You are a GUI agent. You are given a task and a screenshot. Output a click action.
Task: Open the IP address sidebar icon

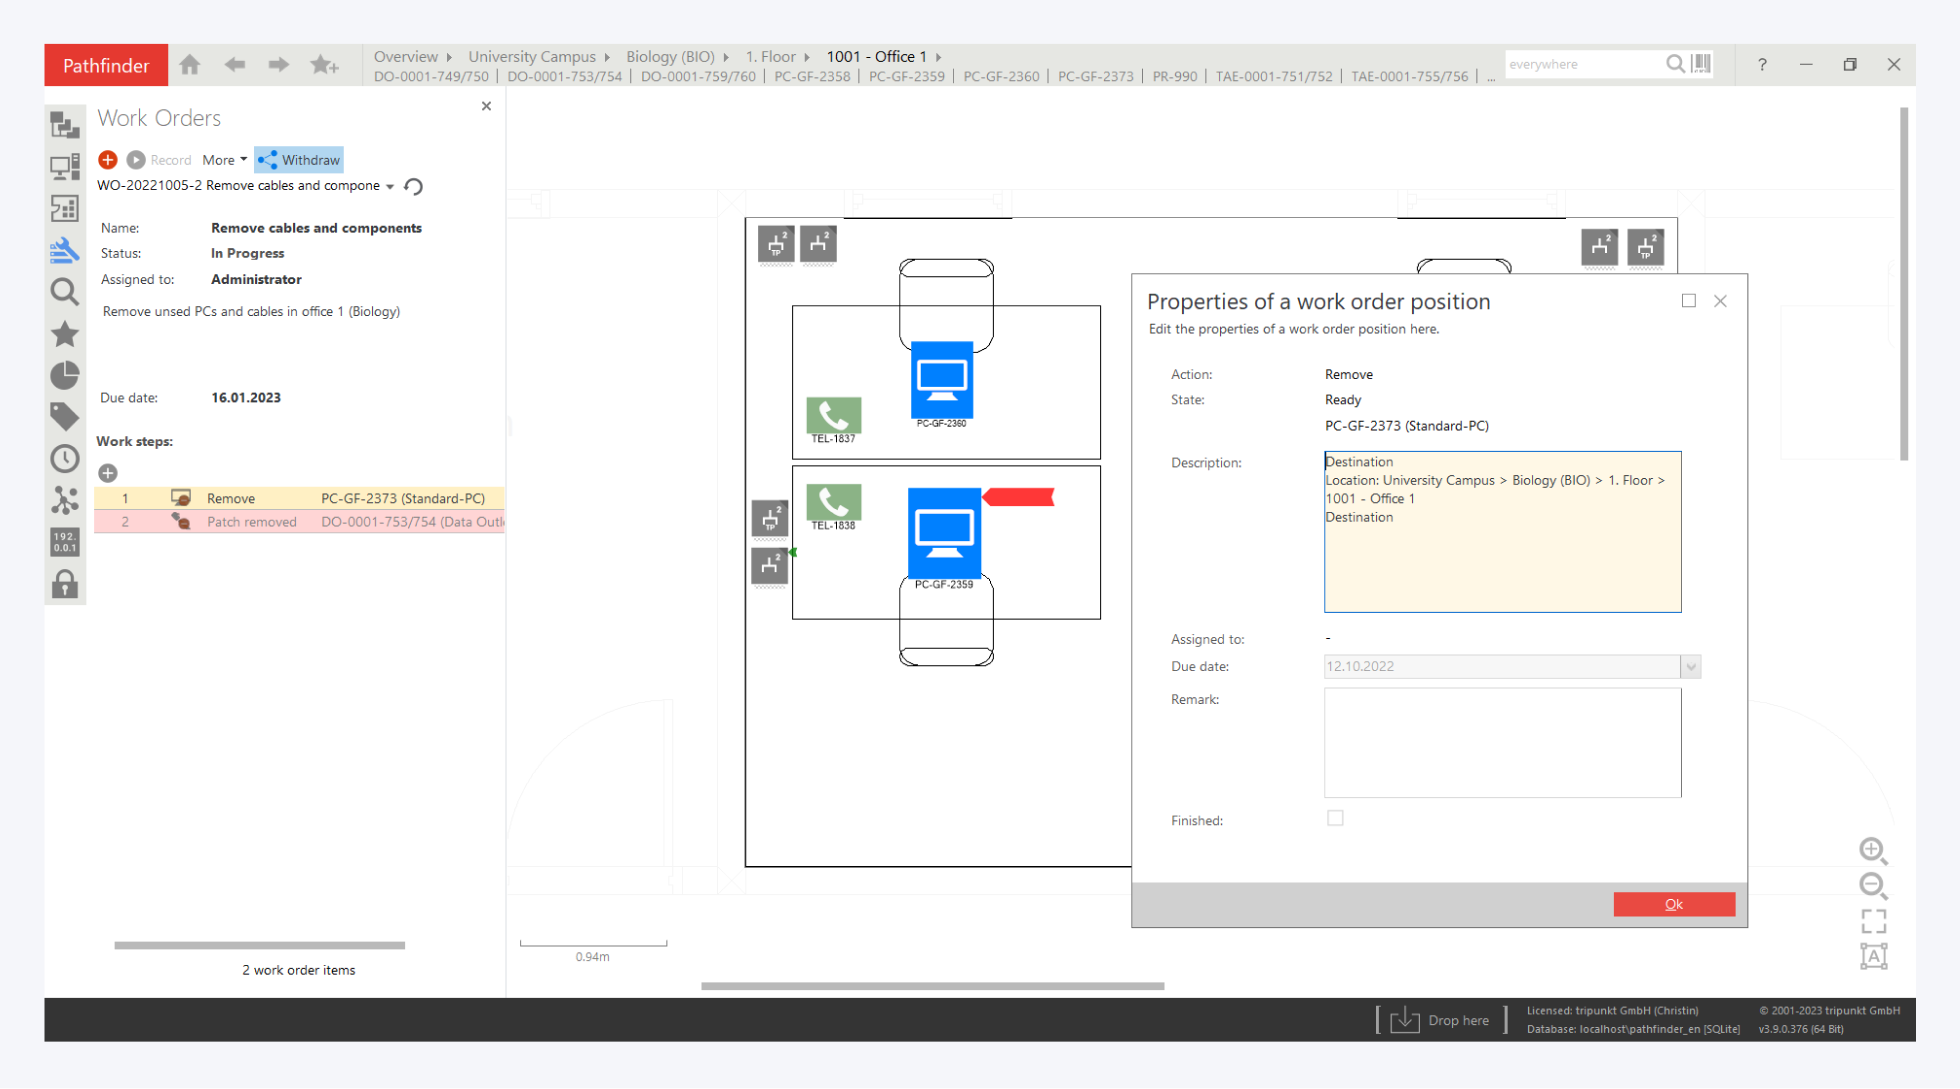coord(65,542)
